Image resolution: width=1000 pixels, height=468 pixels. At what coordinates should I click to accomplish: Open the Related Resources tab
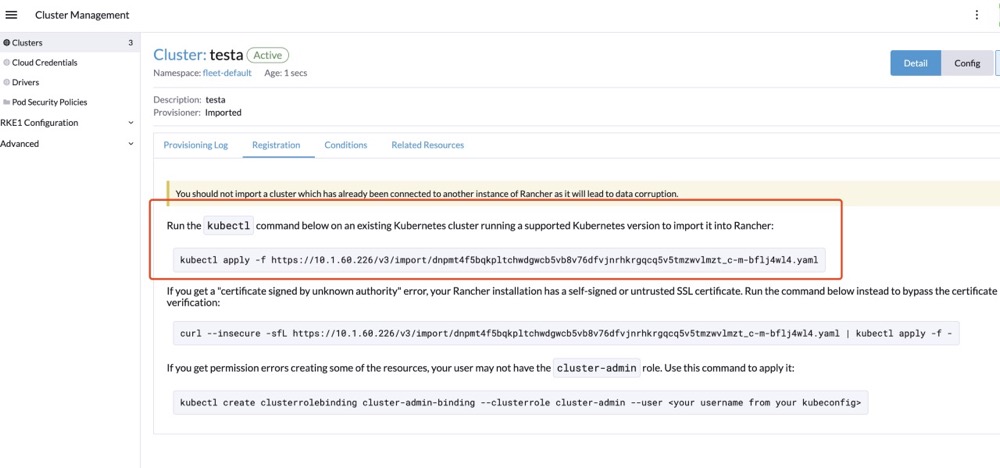[x=427, y=145]
